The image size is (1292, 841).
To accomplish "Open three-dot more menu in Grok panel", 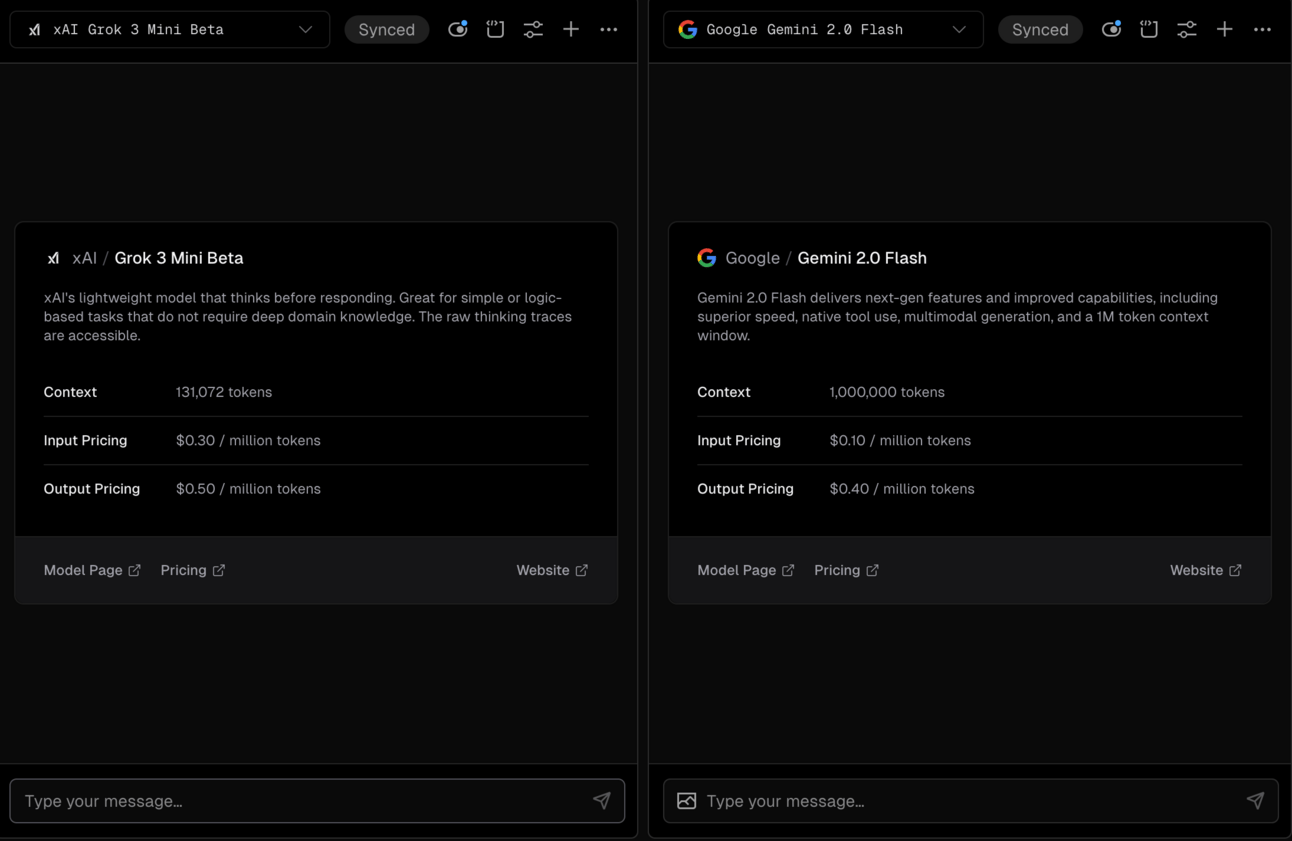I will point(609,30).
